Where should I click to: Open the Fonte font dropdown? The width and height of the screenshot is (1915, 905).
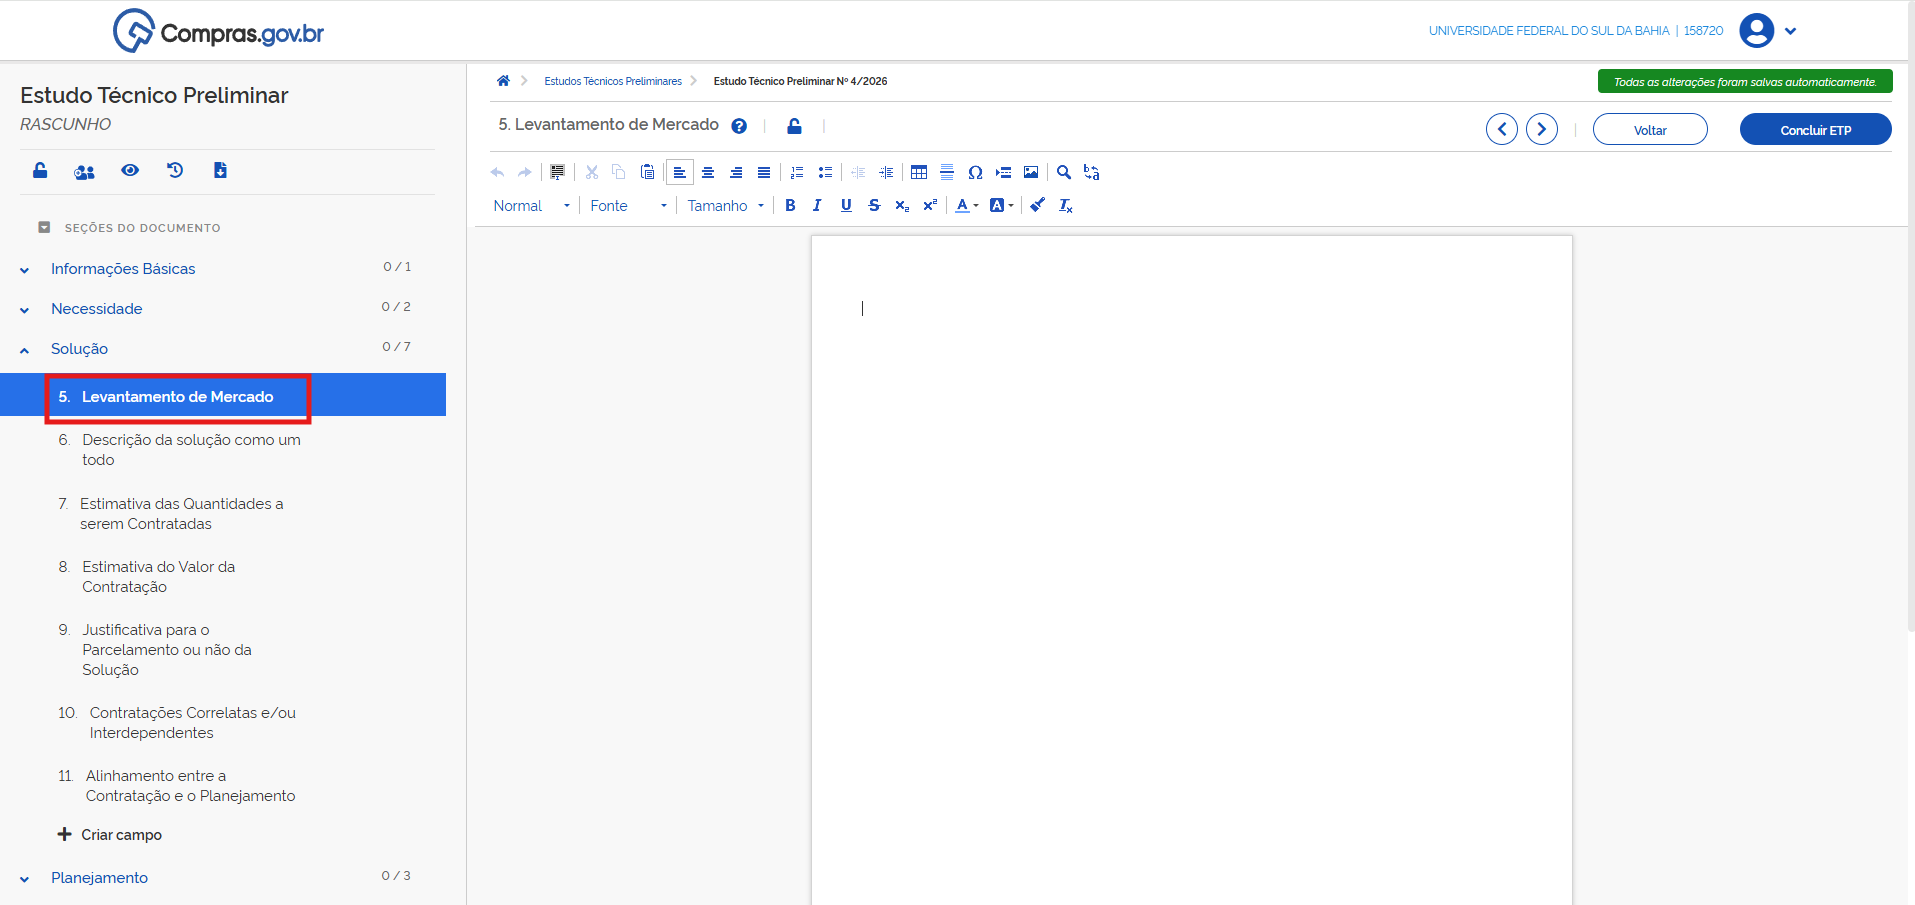point(628,206)
